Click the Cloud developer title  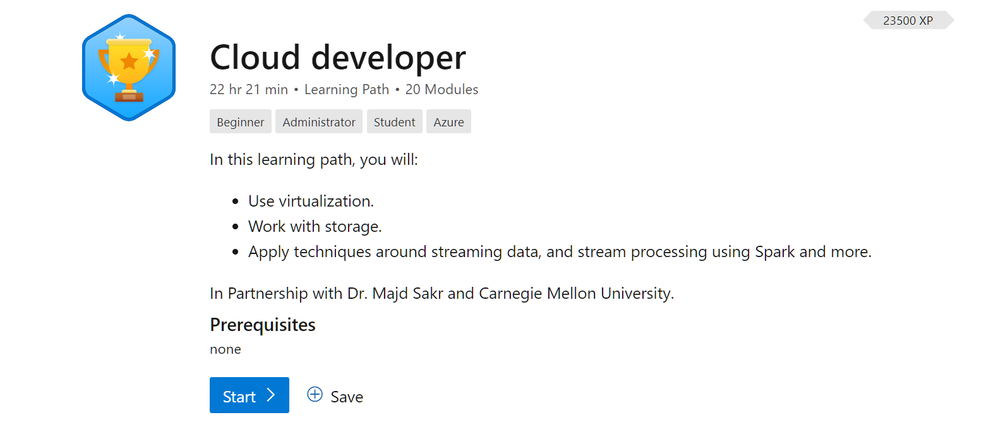pos(338,57)
